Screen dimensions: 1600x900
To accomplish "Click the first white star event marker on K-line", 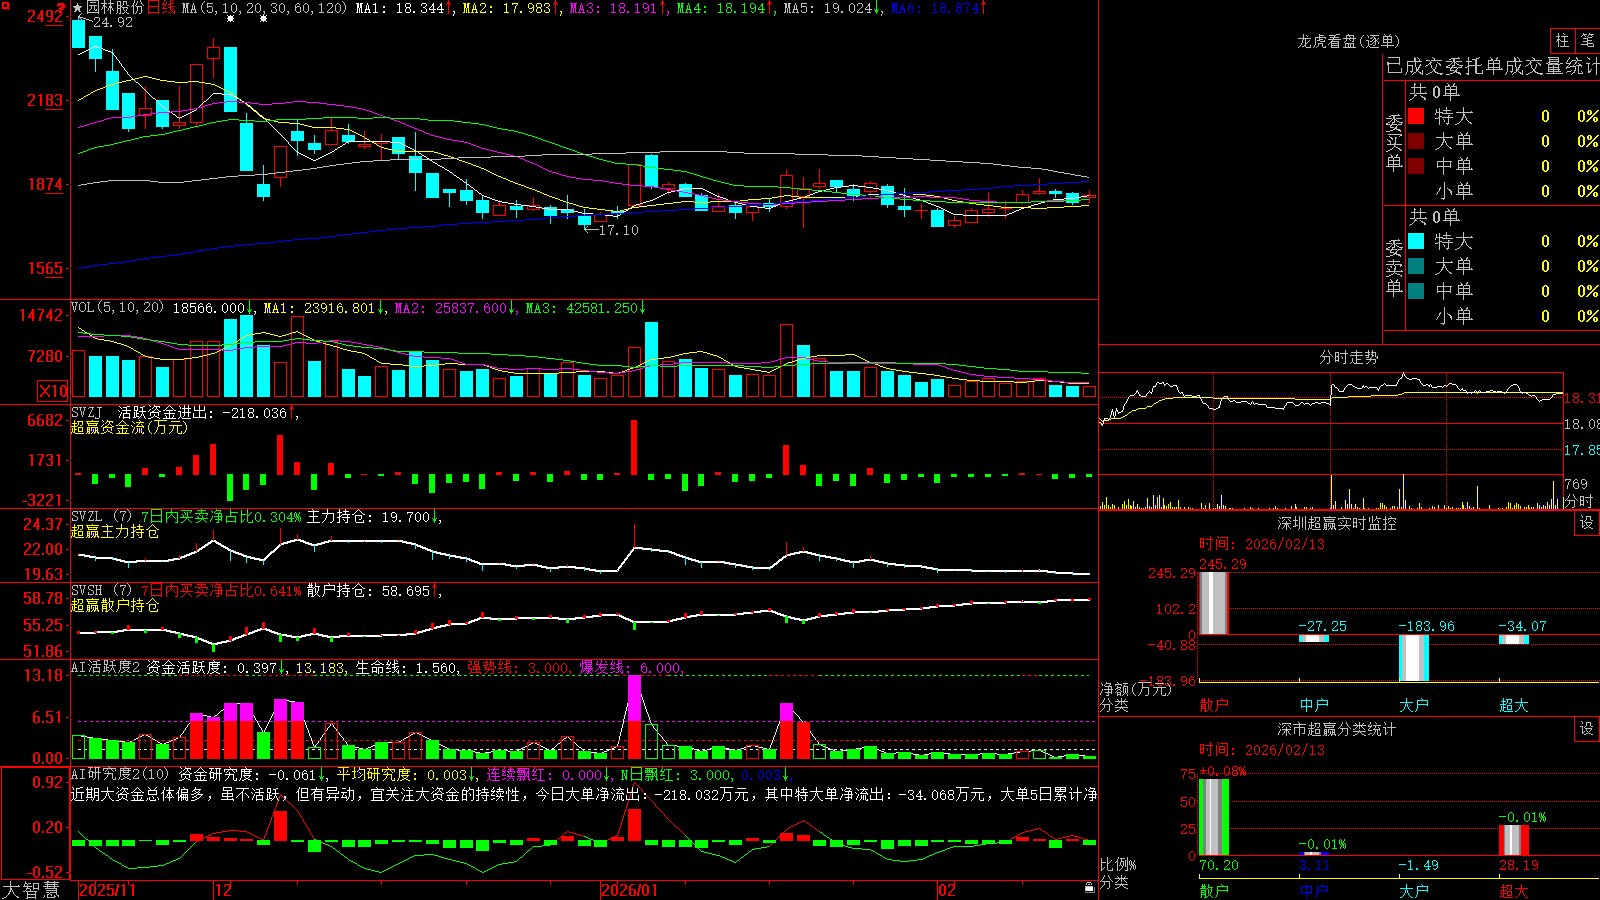I will (230, 19).
